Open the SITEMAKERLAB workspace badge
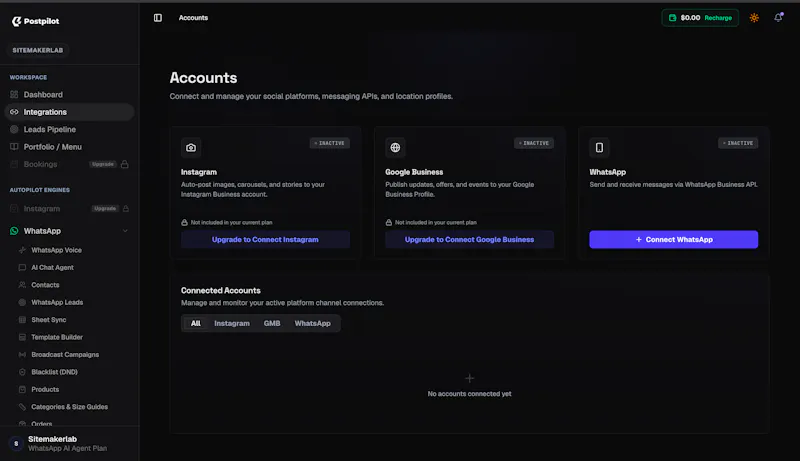This screenshot has height=461, width=800. [38, 50]
